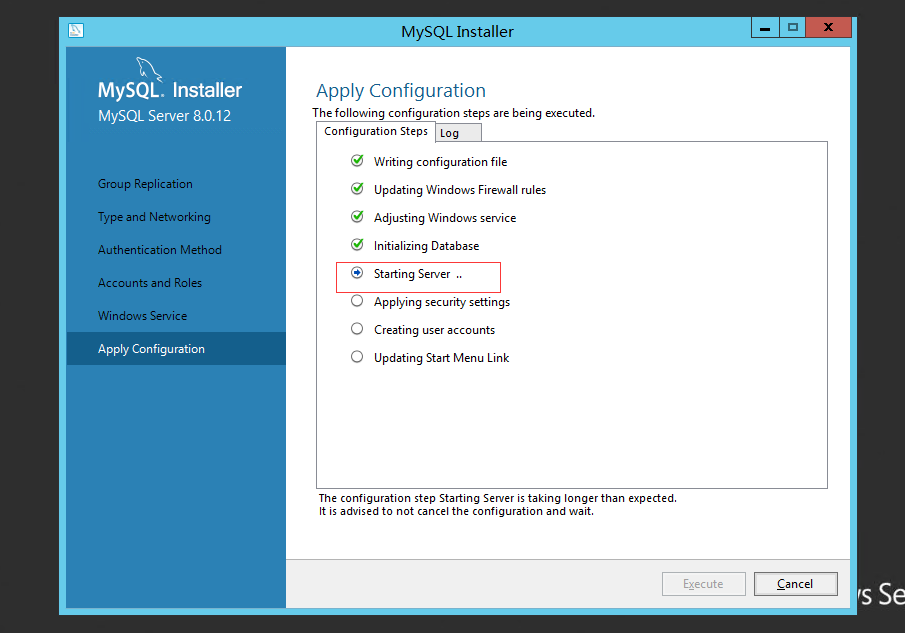Click the 'MySQL Server 8.0.12' sidebar label

pyautogui.click(x=164, y=116)
